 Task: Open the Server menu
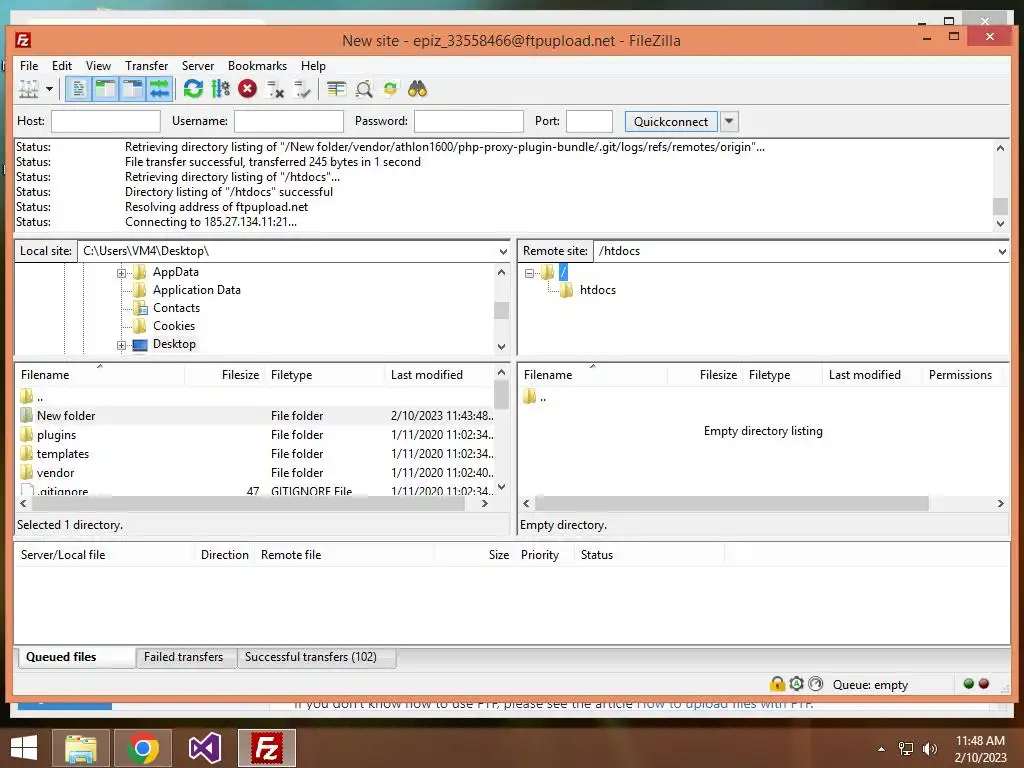(x=198, y=66)
